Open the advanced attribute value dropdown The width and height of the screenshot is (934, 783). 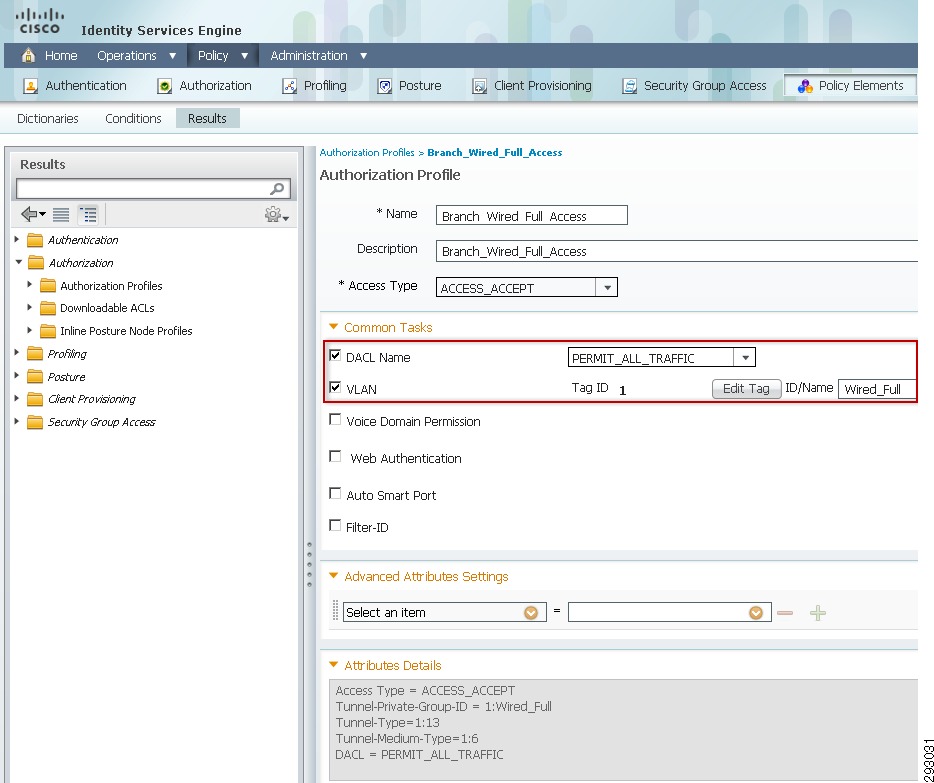[x=756, y=613]
